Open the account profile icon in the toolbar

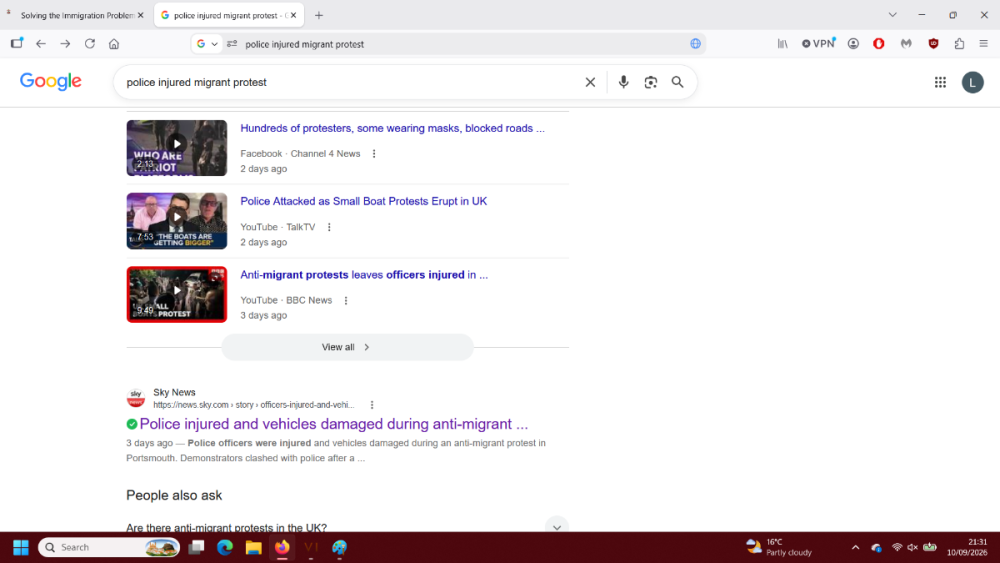coord(853,44)
